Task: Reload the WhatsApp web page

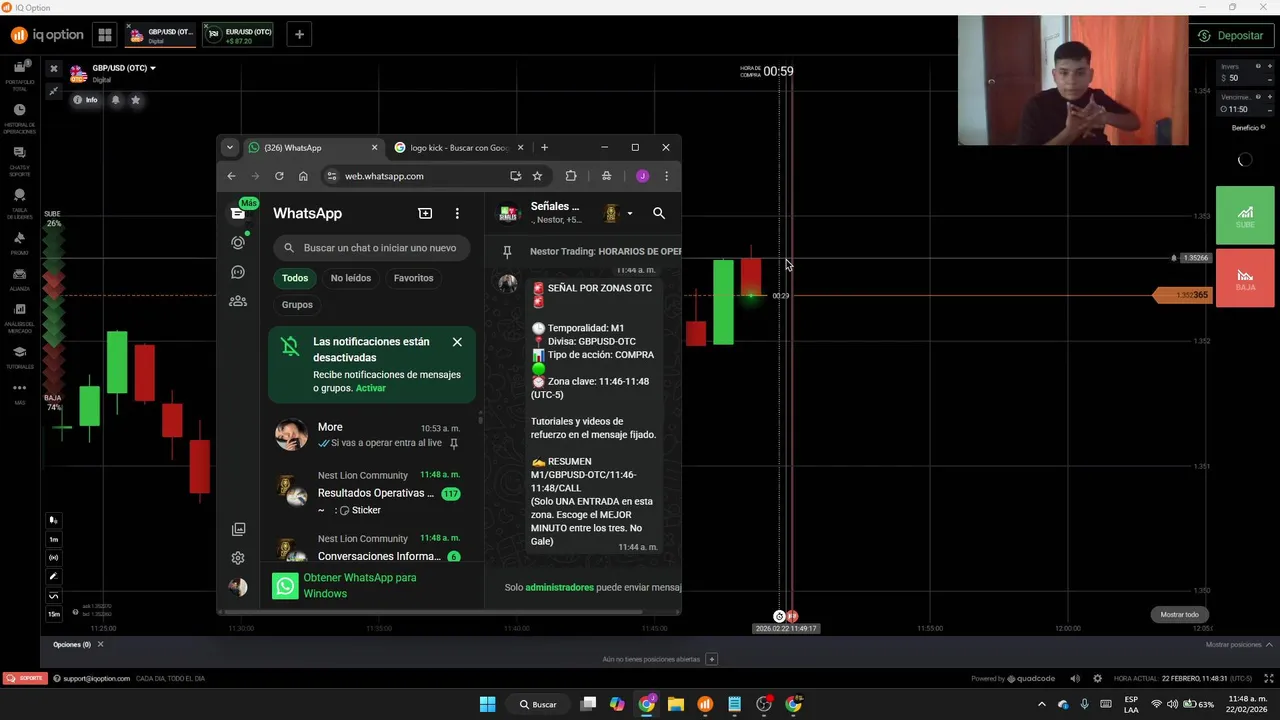Action: pos(279,176)
